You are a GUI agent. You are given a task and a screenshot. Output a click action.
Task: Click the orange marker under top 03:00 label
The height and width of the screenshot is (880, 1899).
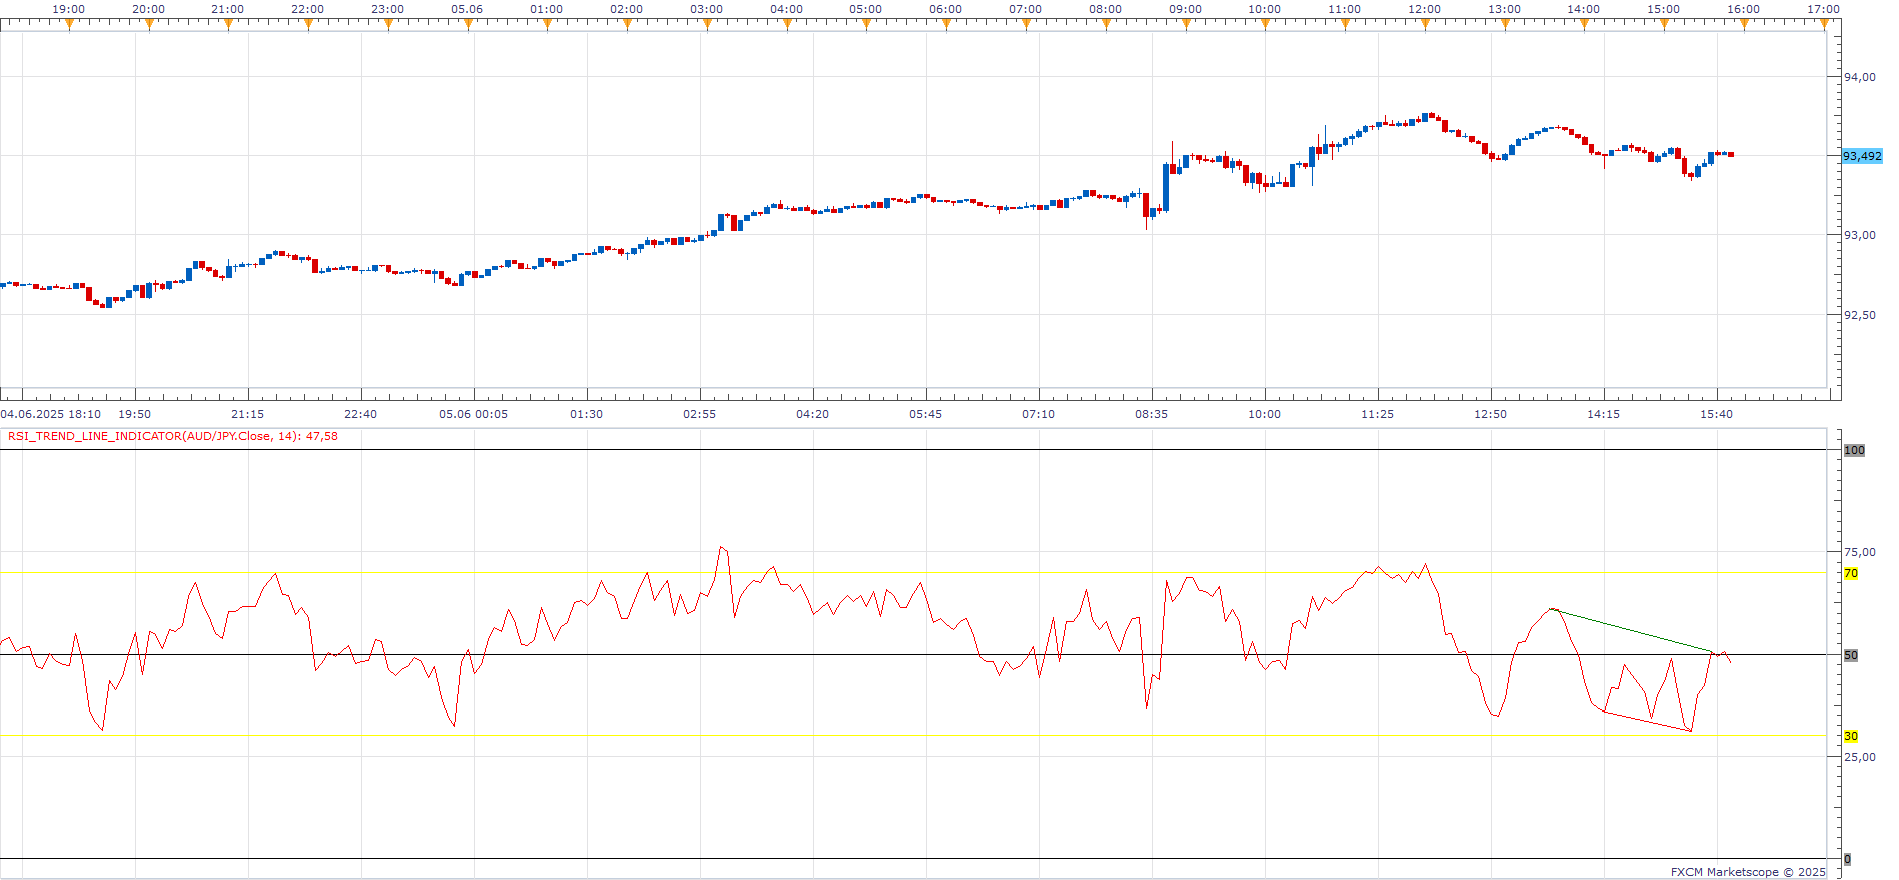point(707,25)
